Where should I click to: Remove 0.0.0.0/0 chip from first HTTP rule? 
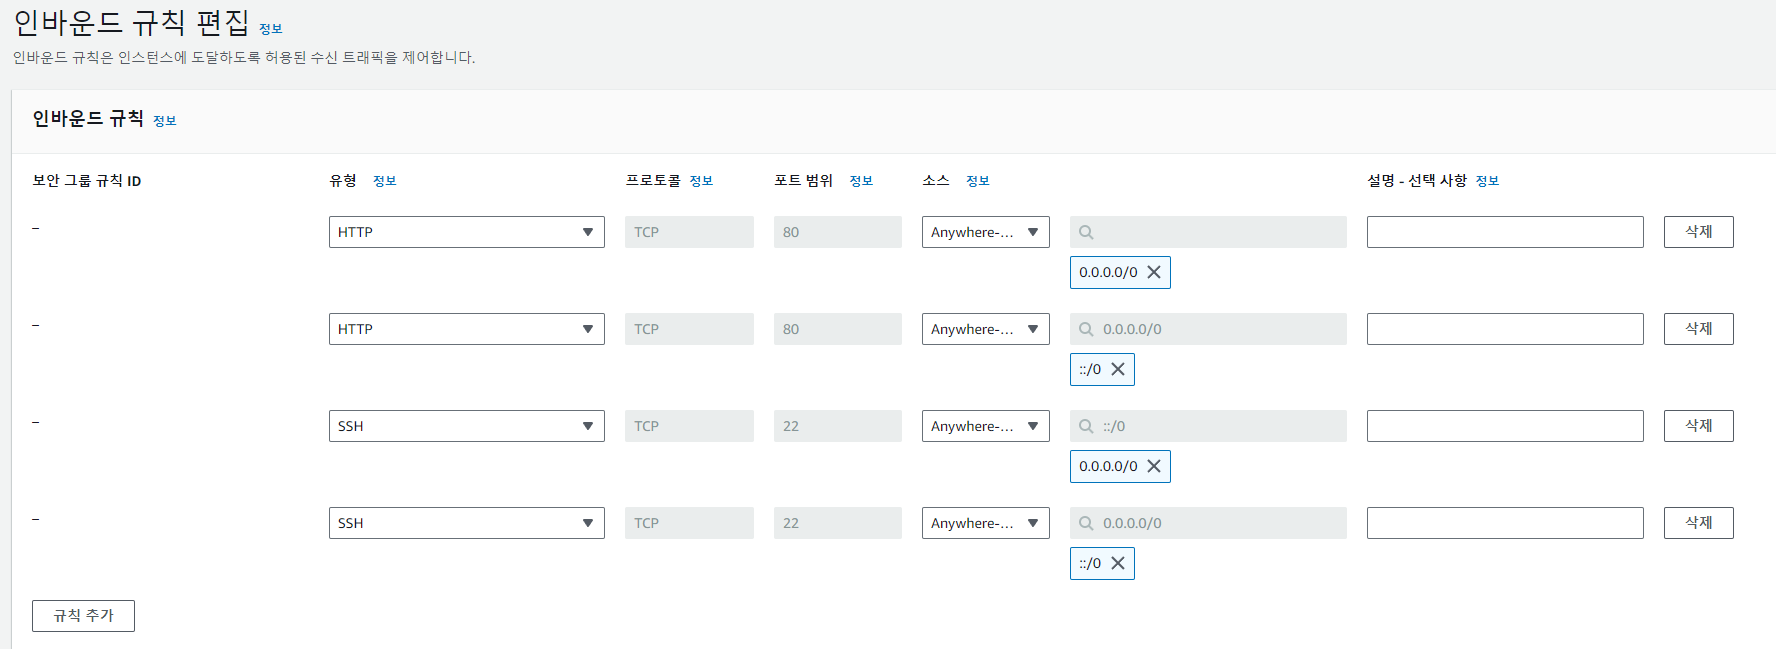click(x=1154, y=272)
